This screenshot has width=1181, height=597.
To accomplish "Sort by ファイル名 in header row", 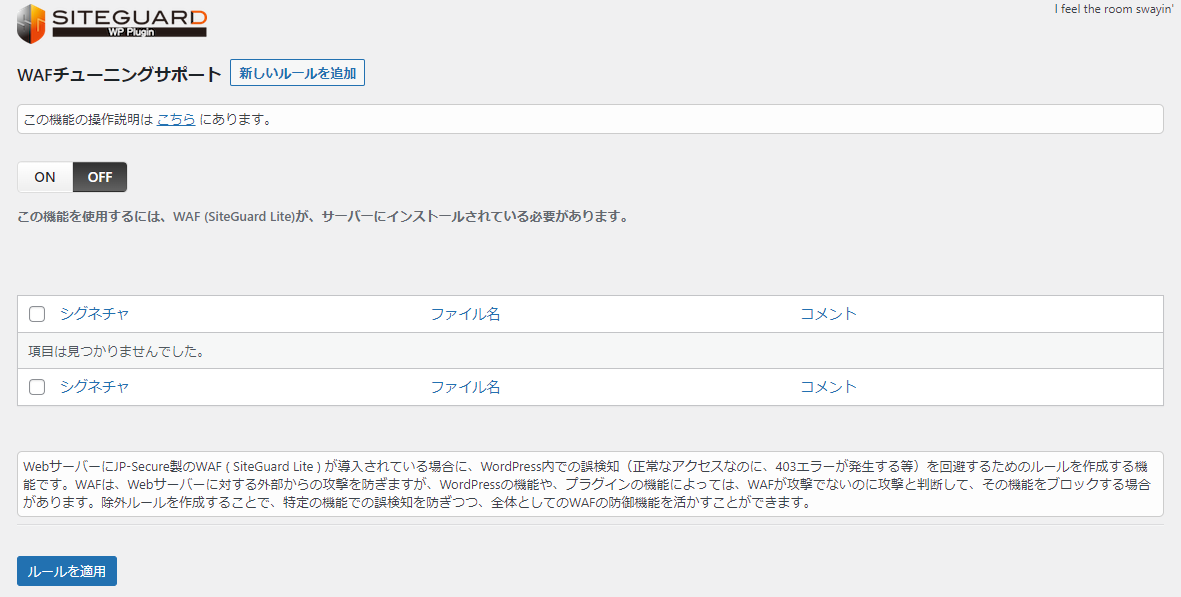I will [x=465, y=314].
